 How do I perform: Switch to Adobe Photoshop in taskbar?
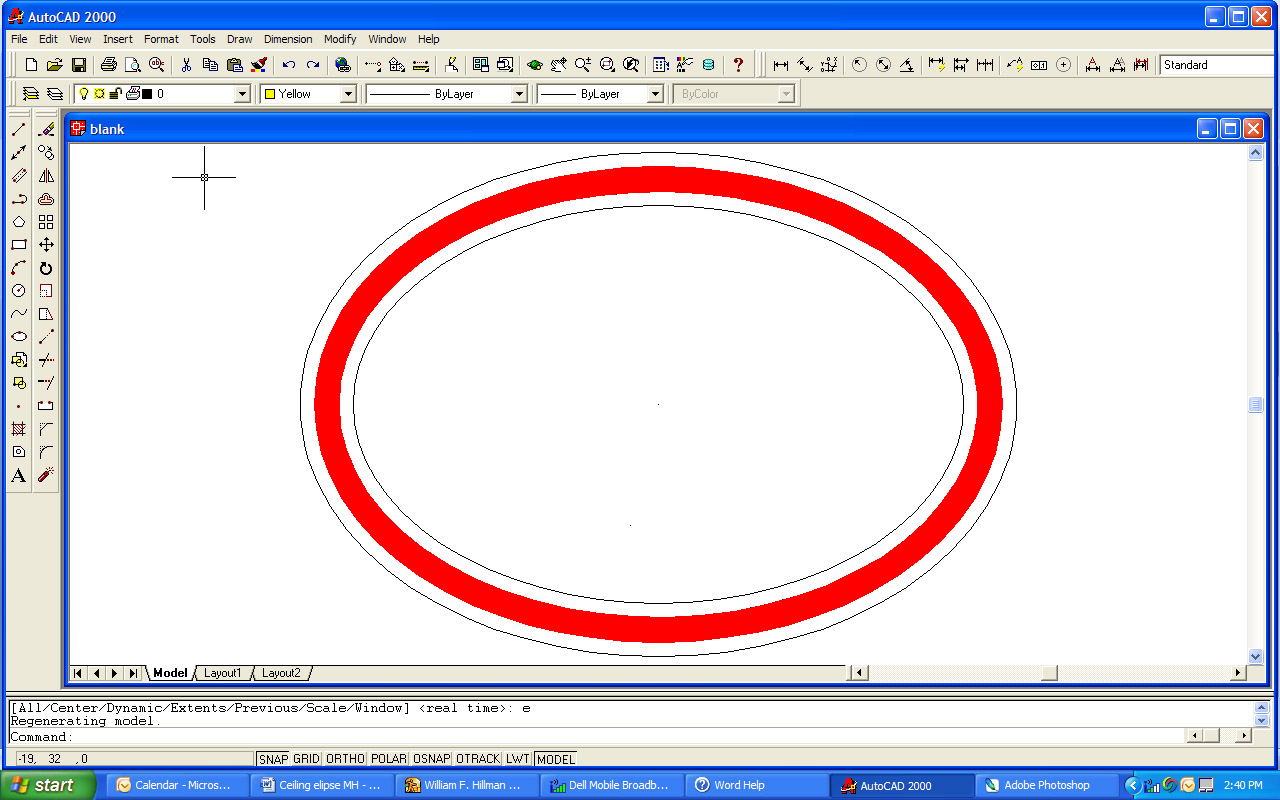[x=1047, y=785]
